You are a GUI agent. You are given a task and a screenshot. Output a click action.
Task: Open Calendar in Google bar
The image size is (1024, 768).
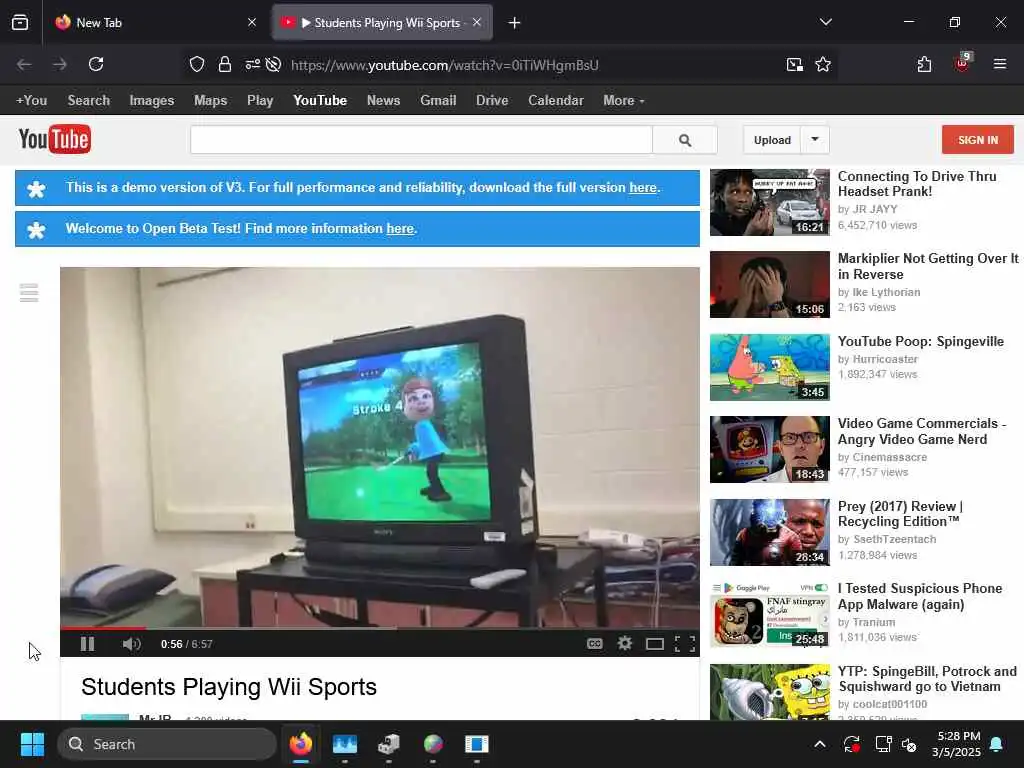(556, 101)
